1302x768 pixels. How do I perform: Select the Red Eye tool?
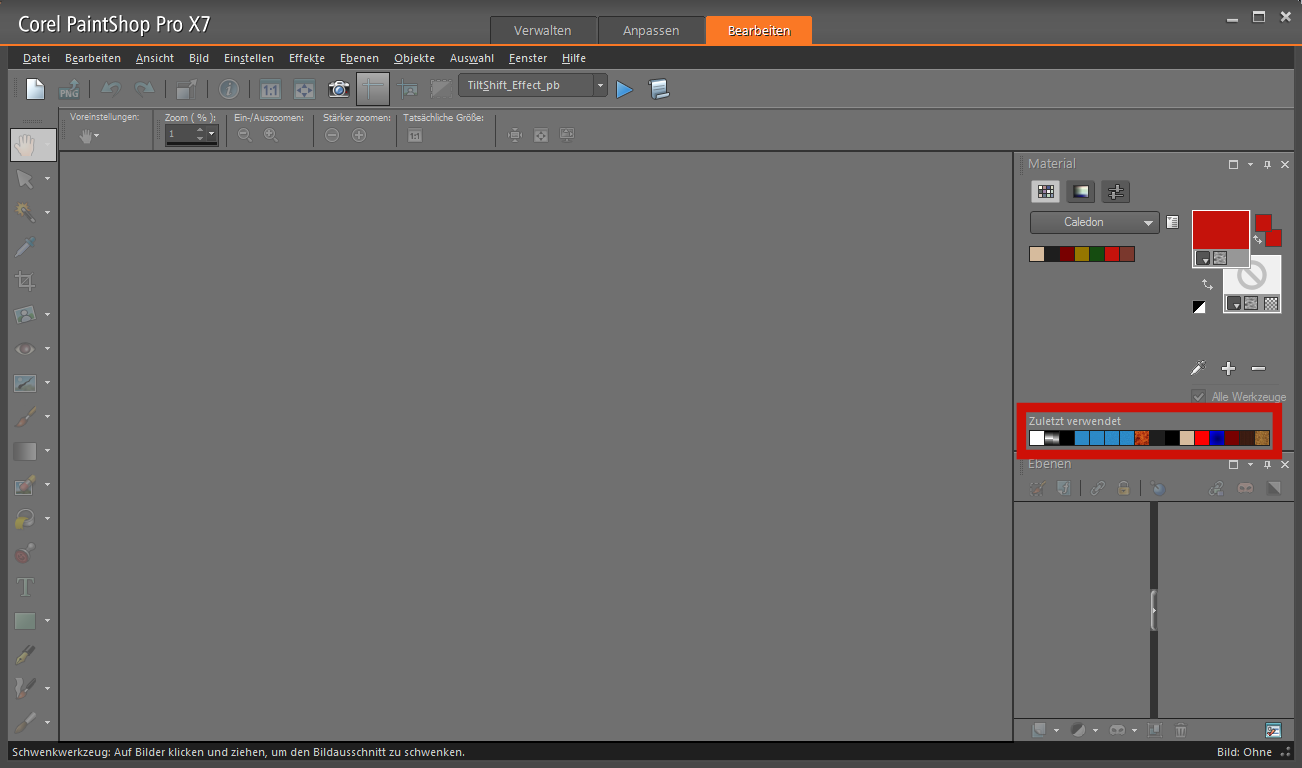click(25, 349)
